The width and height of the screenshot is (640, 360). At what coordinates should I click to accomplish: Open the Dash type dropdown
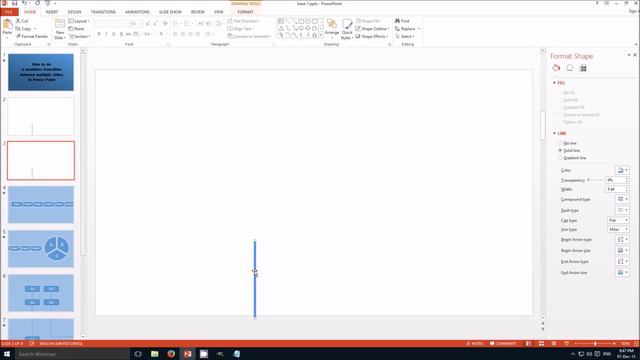(x=622, y=210)
